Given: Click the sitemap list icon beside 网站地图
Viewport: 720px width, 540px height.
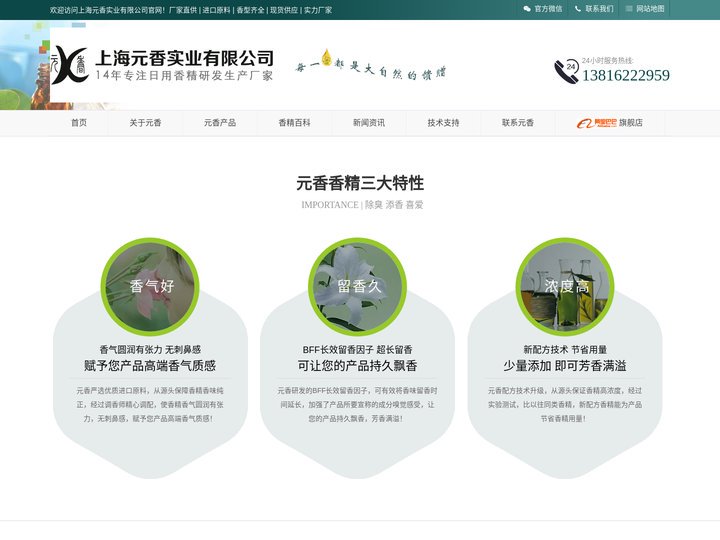Looking at the screenshot, I should click(629, 9).
